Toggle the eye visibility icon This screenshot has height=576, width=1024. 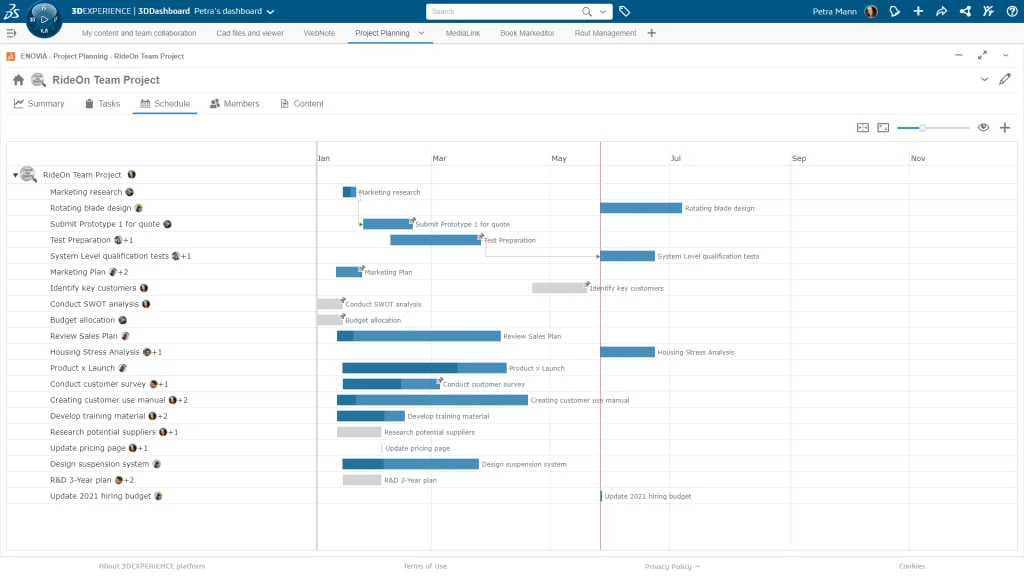(x=983, y=128)
